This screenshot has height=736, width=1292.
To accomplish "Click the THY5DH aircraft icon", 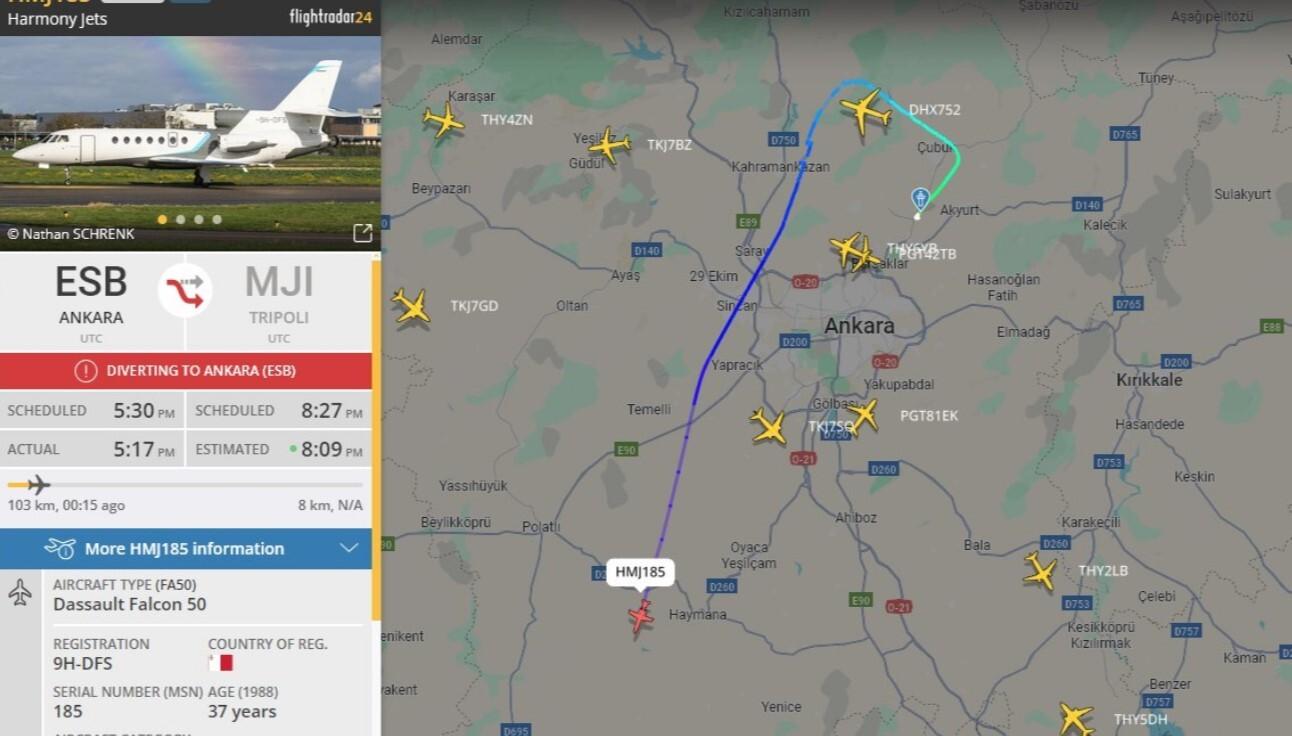I will (1076, 718).
